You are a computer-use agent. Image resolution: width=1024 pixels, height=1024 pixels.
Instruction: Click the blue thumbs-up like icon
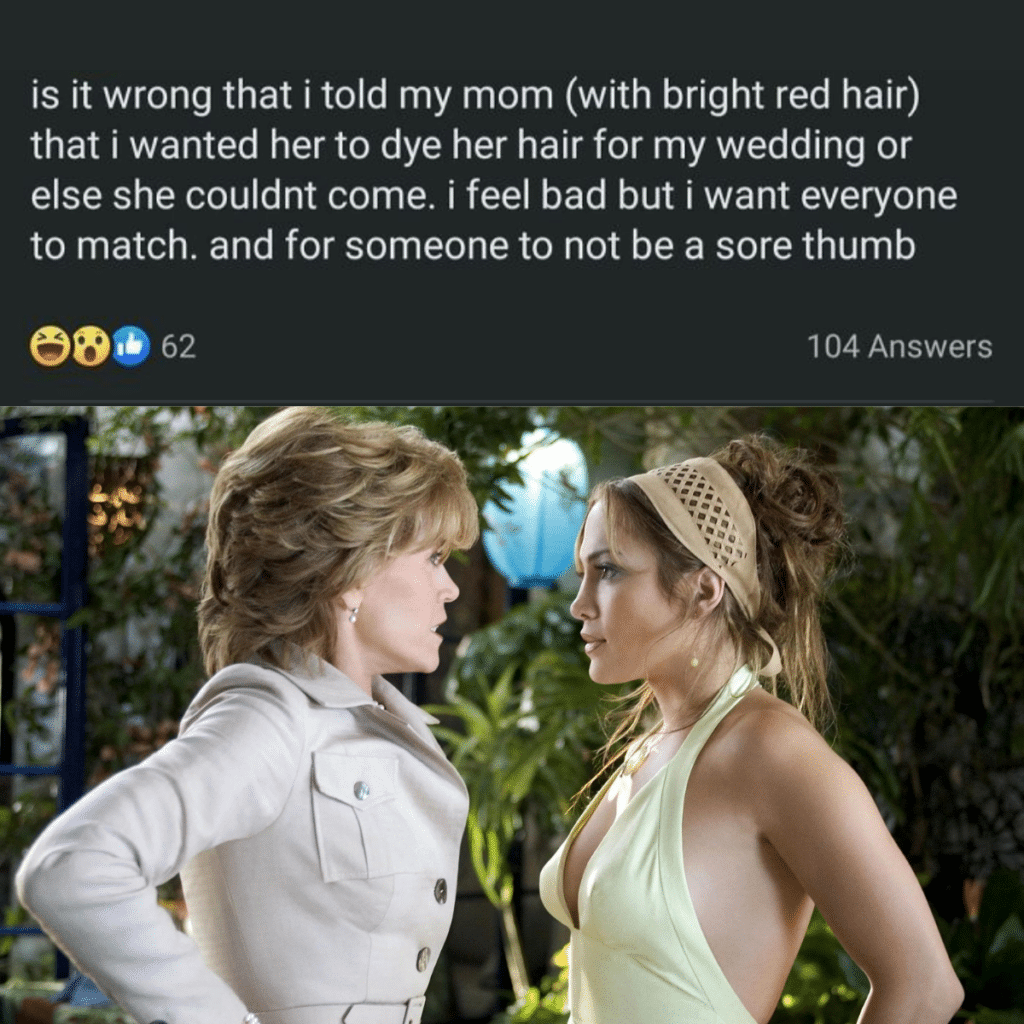[131, 345]
